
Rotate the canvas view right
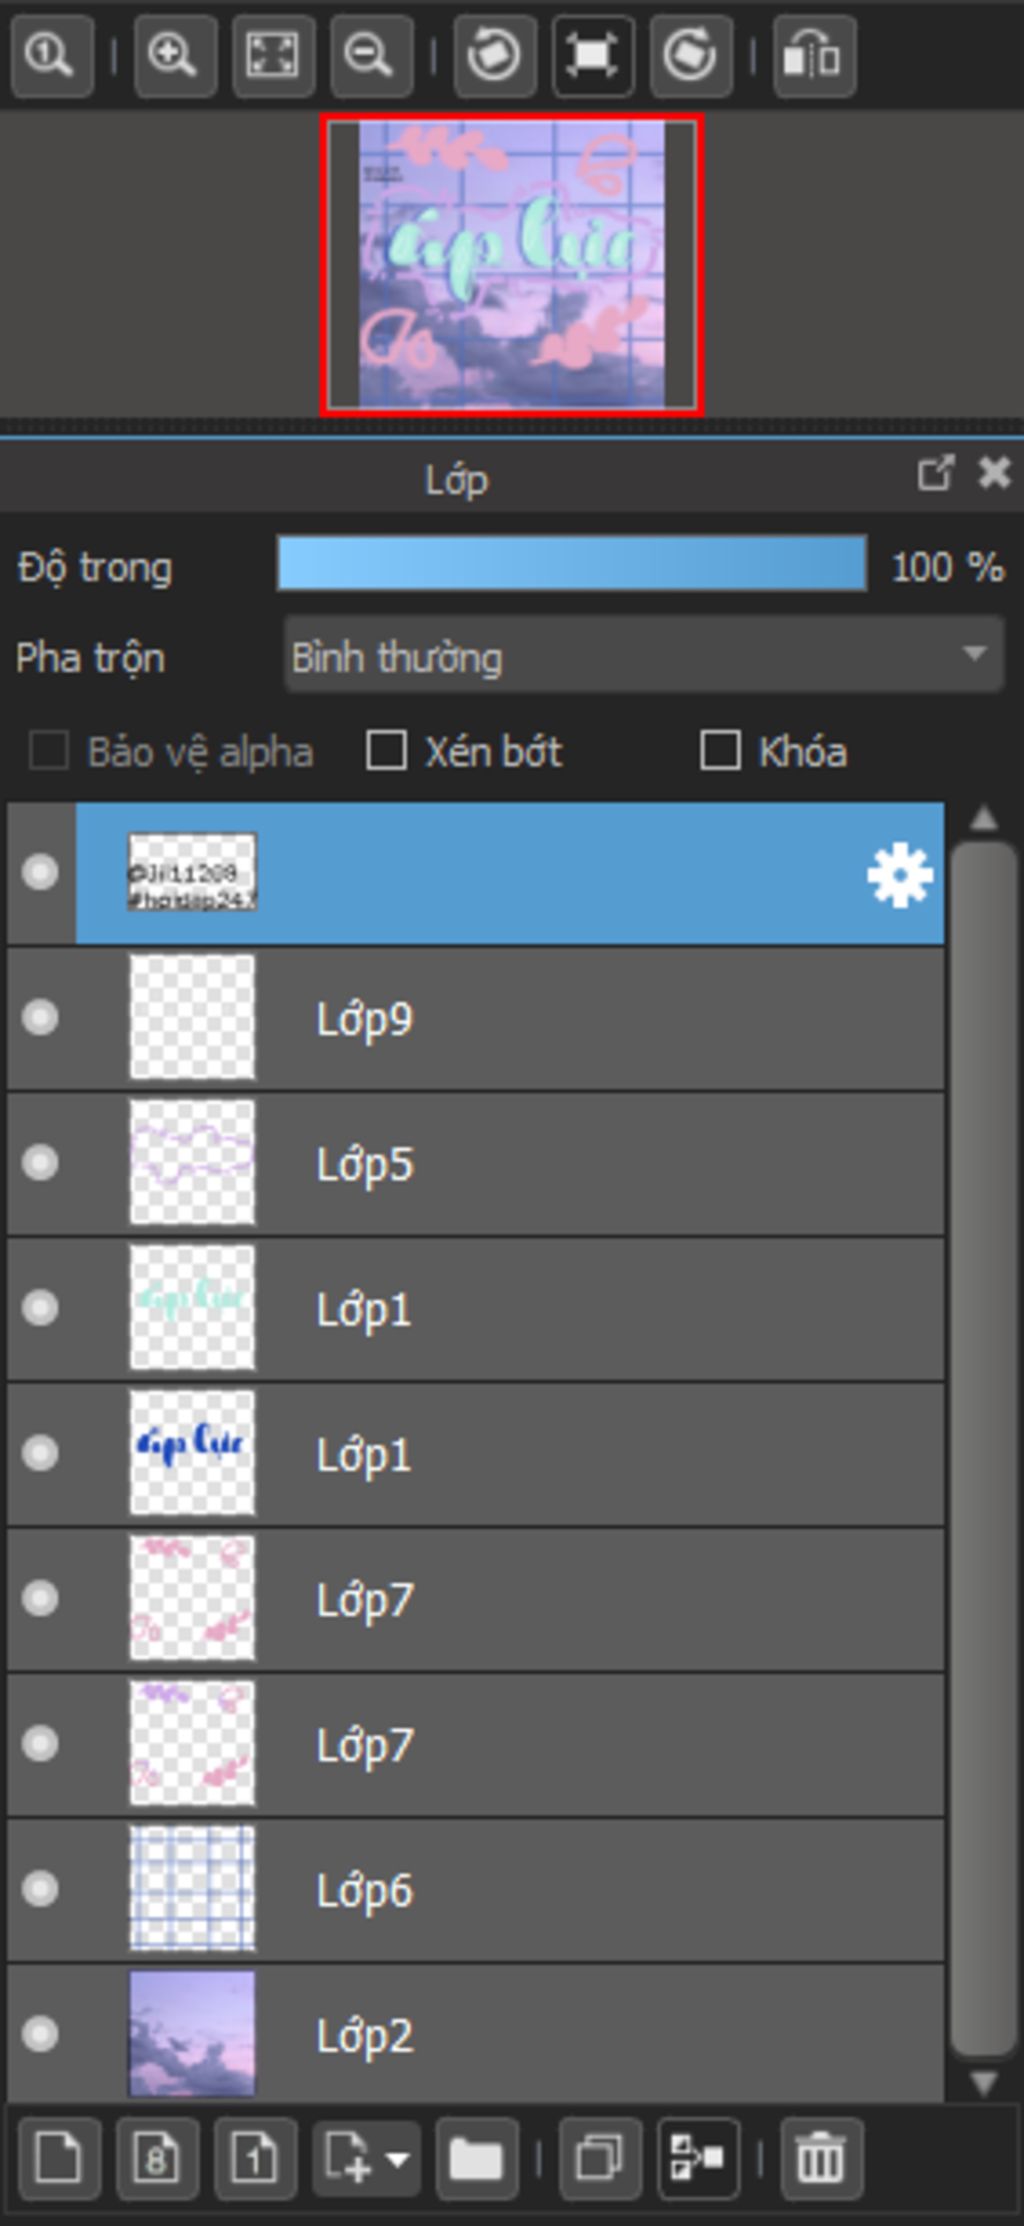[x=691, y=55]
